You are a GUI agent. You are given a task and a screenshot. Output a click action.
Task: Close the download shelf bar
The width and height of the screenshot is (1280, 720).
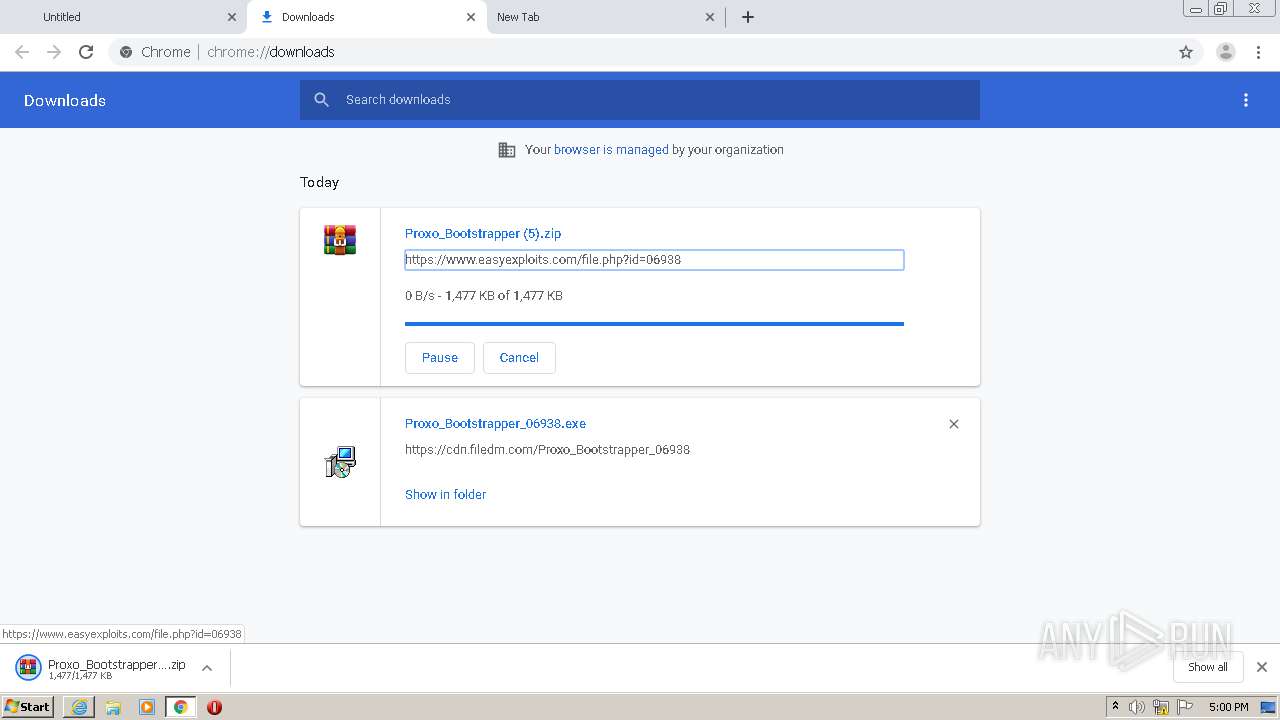[1262, 667]
